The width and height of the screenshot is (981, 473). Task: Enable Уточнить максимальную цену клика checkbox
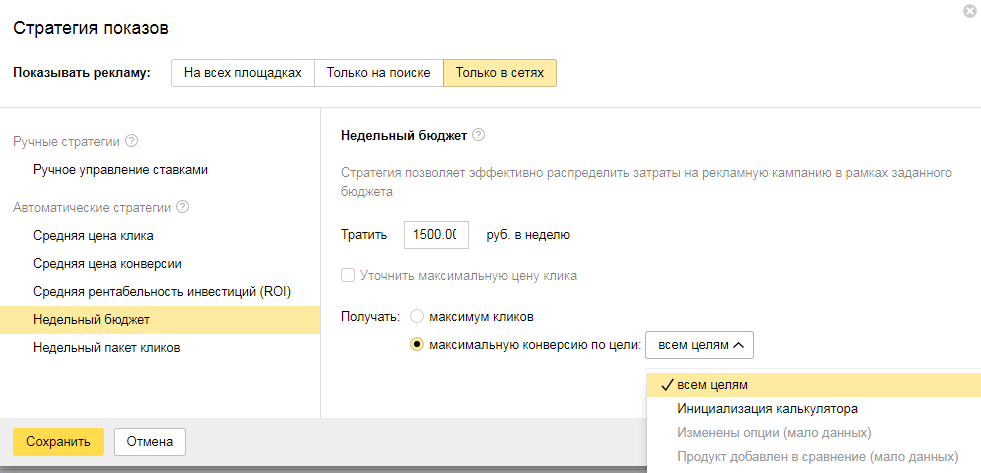click(x=348, y=275)
